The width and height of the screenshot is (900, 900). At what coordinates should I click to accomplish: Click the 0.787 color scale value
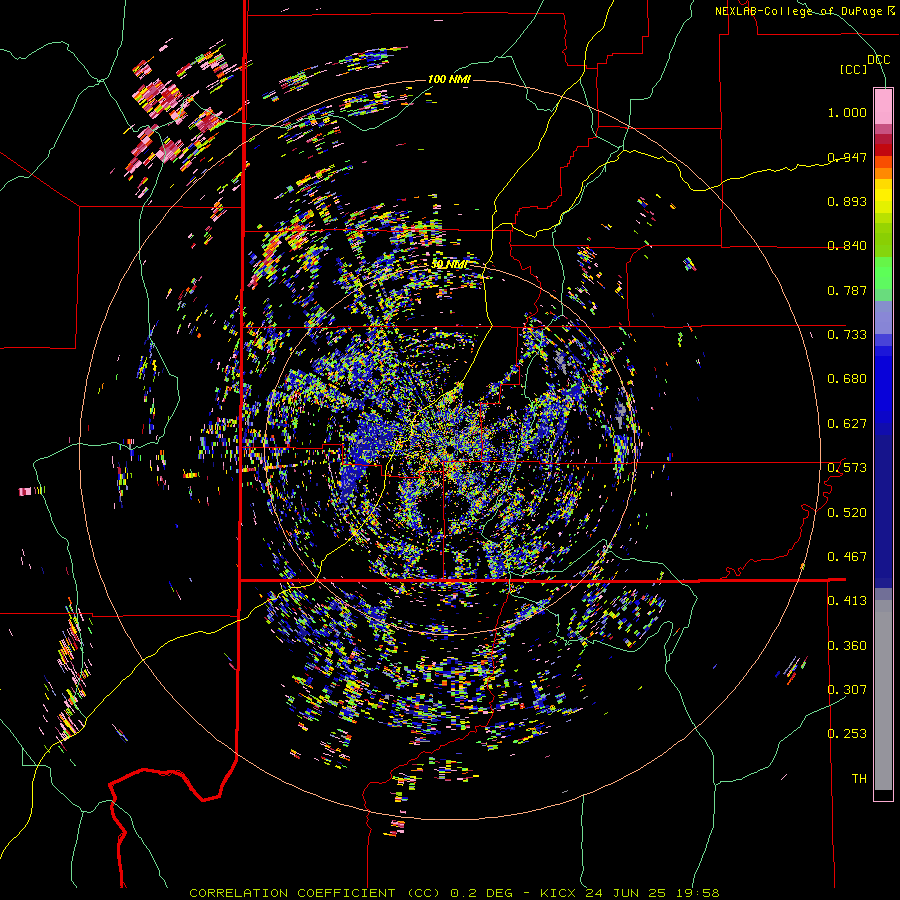847,290
